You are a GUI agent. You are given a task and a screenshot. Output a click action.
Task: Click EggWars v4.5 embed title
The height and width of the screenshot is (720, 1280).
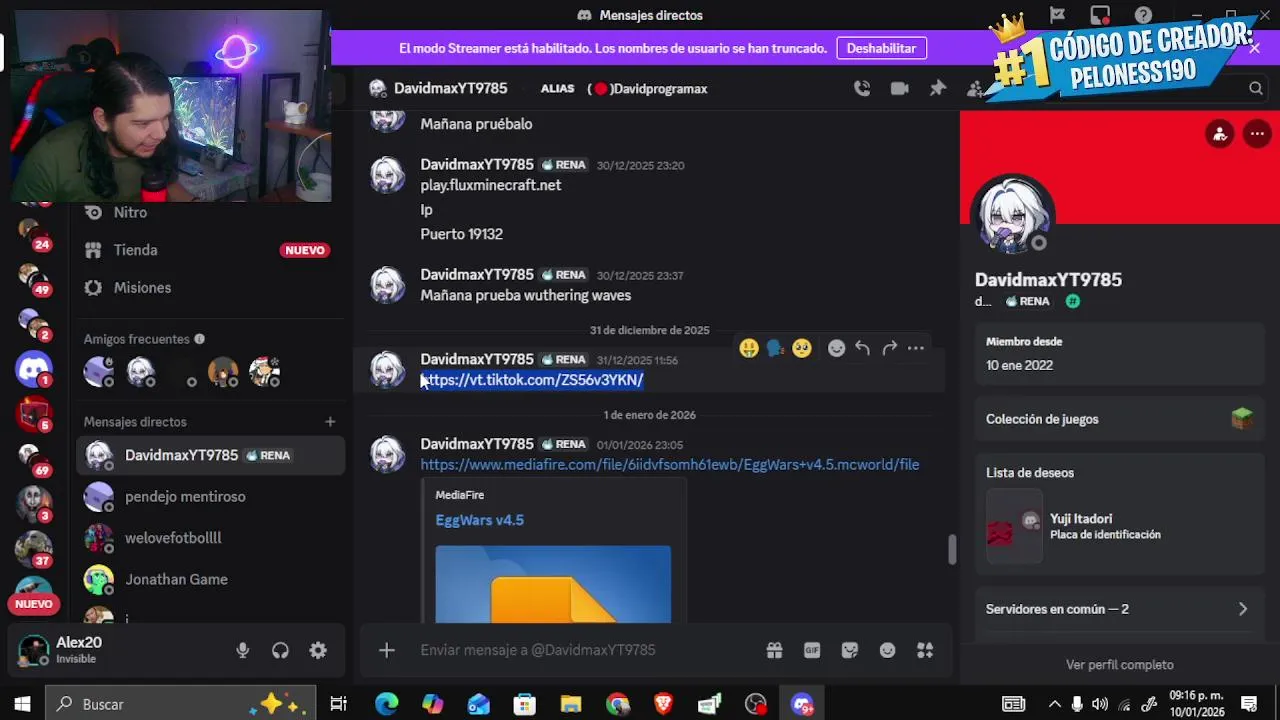pyautogui.click(x=480, y=520)
